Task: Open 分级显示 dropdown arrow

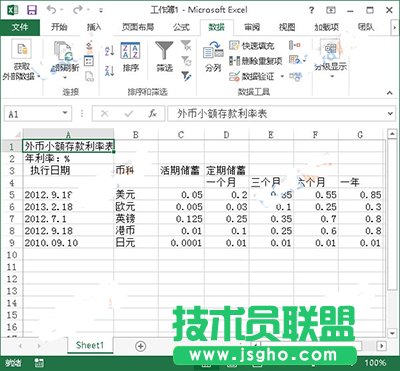Action: coord(332,76)
